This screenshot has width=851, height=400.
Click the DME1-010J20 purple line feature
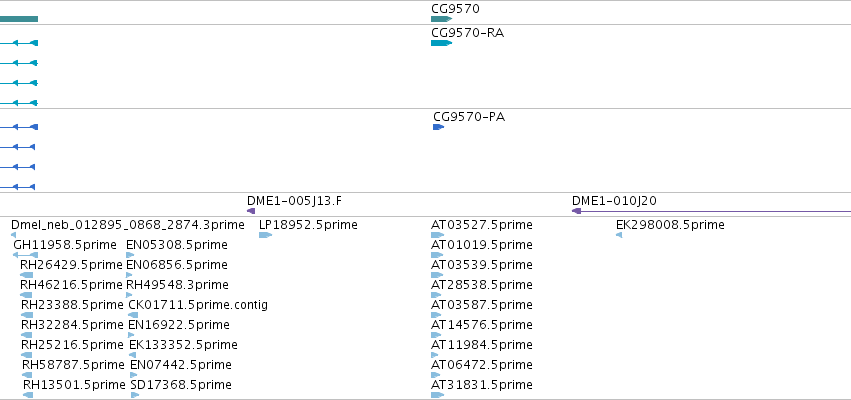click(712, 211)
